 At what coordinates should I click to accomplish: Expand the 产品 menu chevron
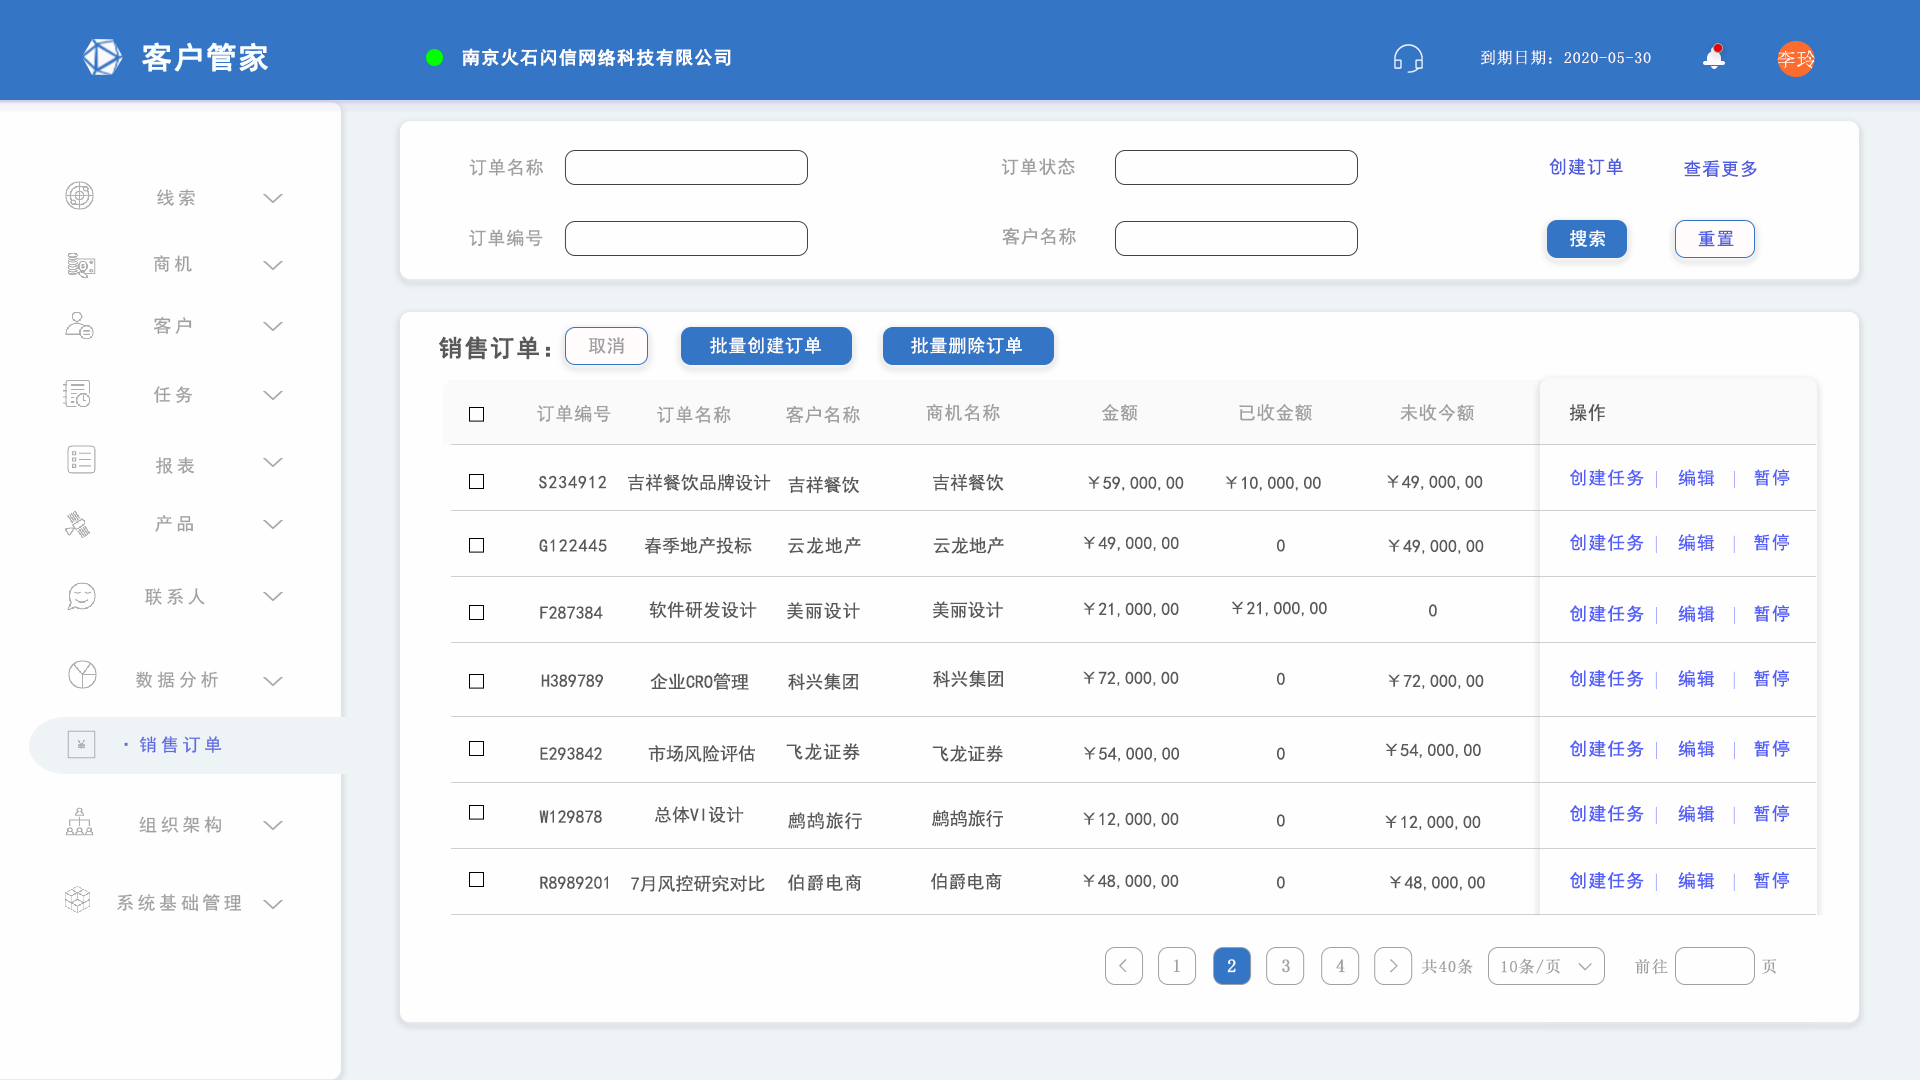click(273, 524)
